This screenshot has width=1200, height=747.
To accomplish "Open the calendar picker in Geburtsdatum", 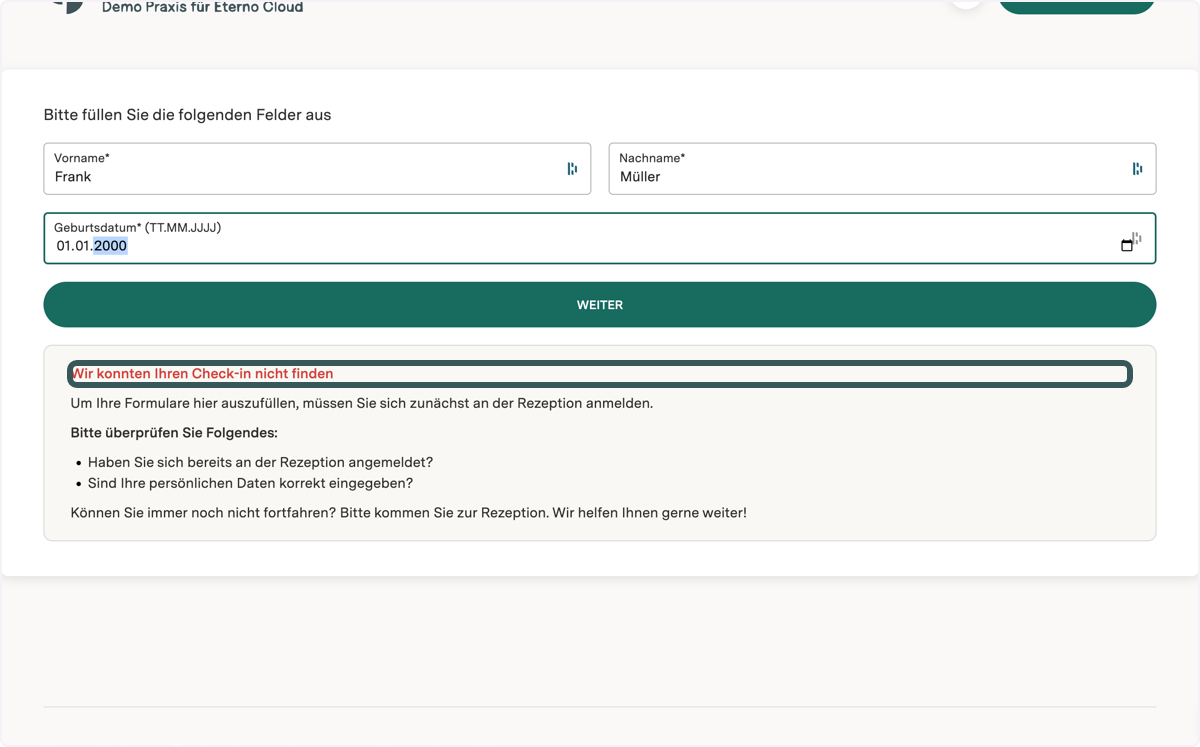I will 1127,245.
